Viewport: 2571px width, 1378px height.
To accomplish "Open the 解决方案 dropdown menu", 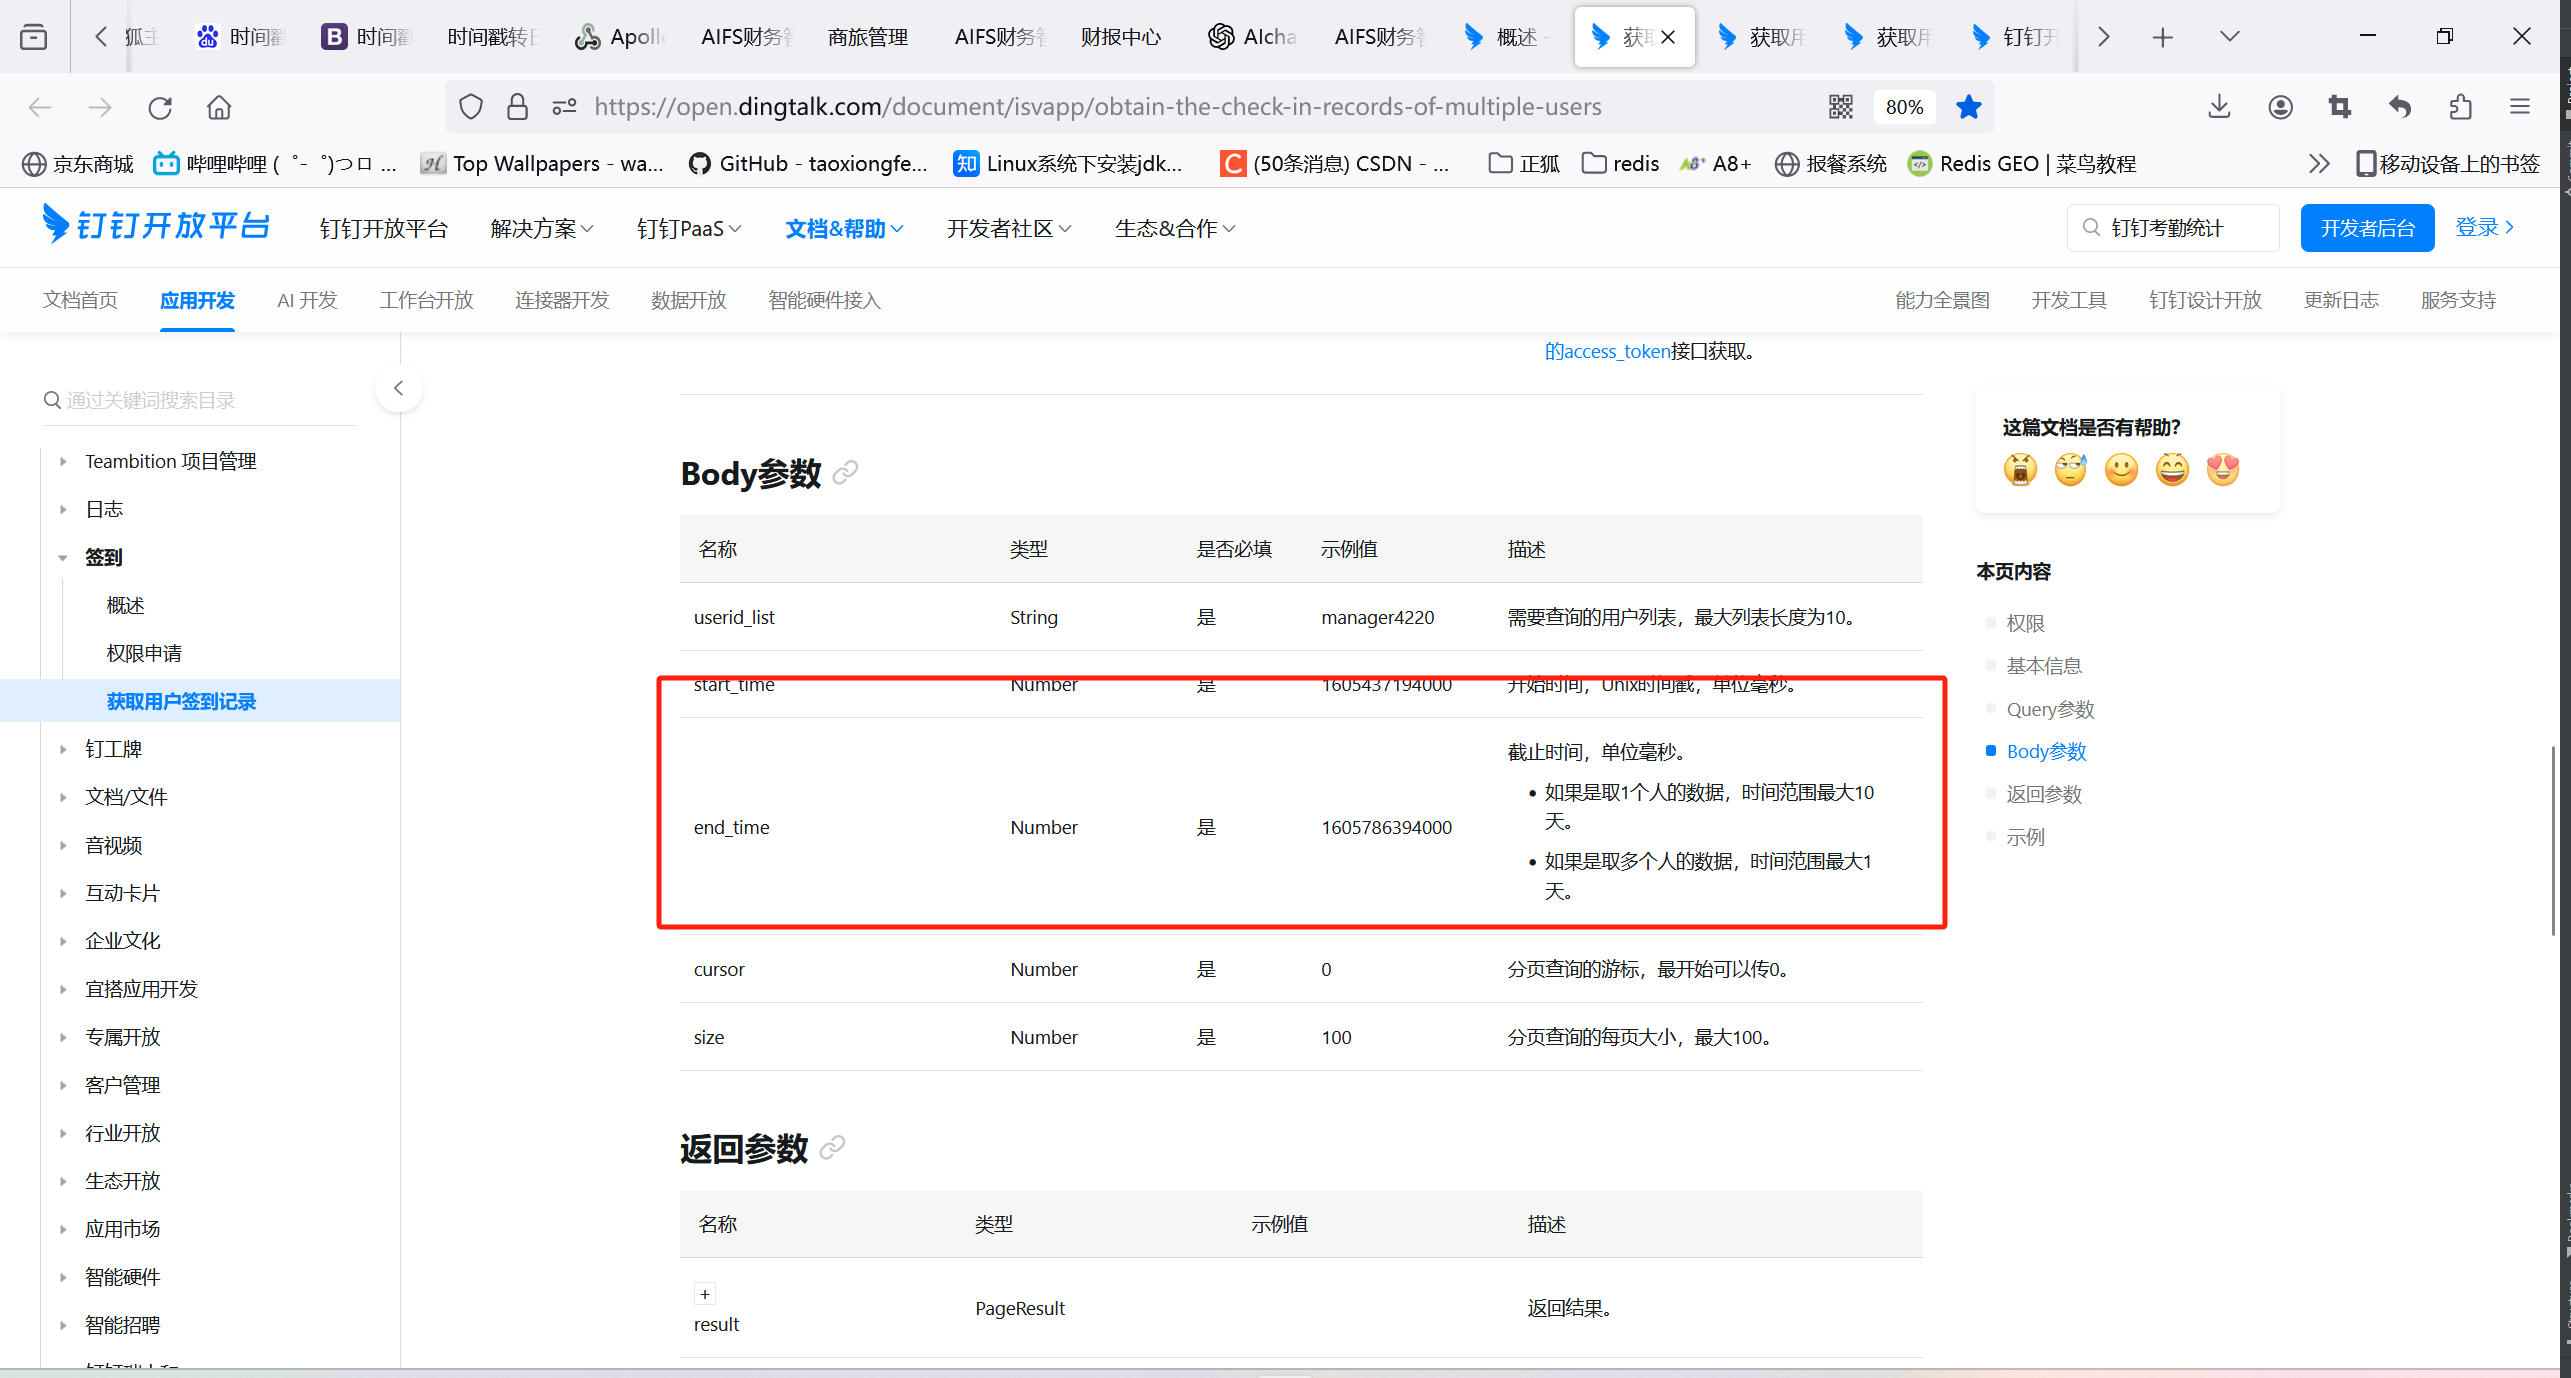I will (x=541, y=229).
